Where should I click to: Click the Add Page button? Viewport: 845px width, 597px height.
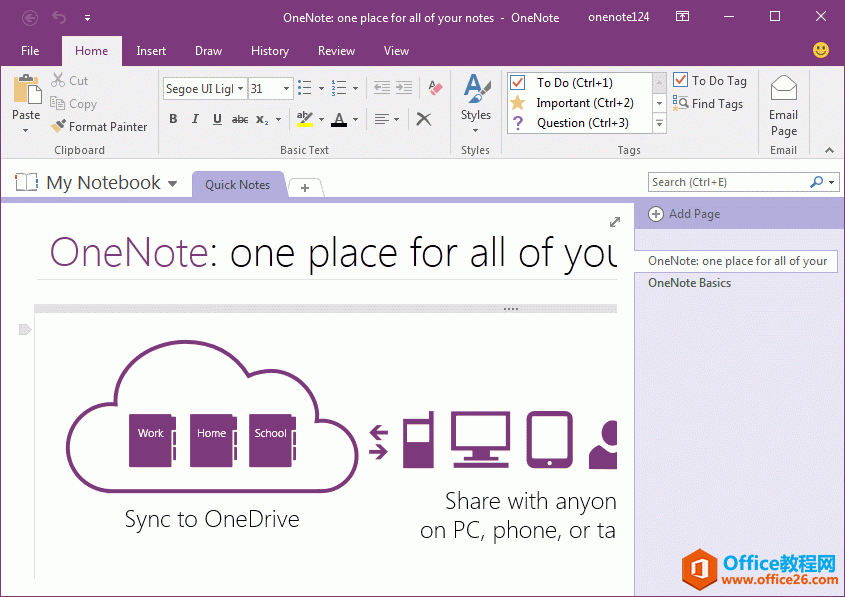[684, 214]
